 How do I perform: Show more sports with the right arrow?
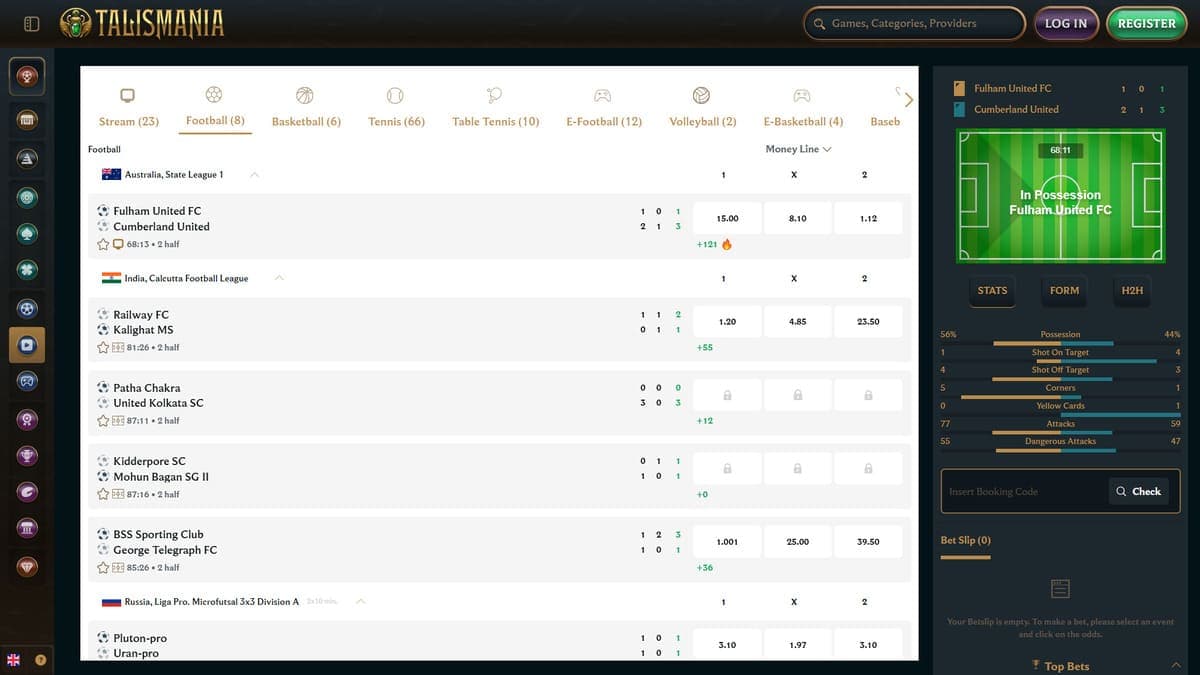908,100
